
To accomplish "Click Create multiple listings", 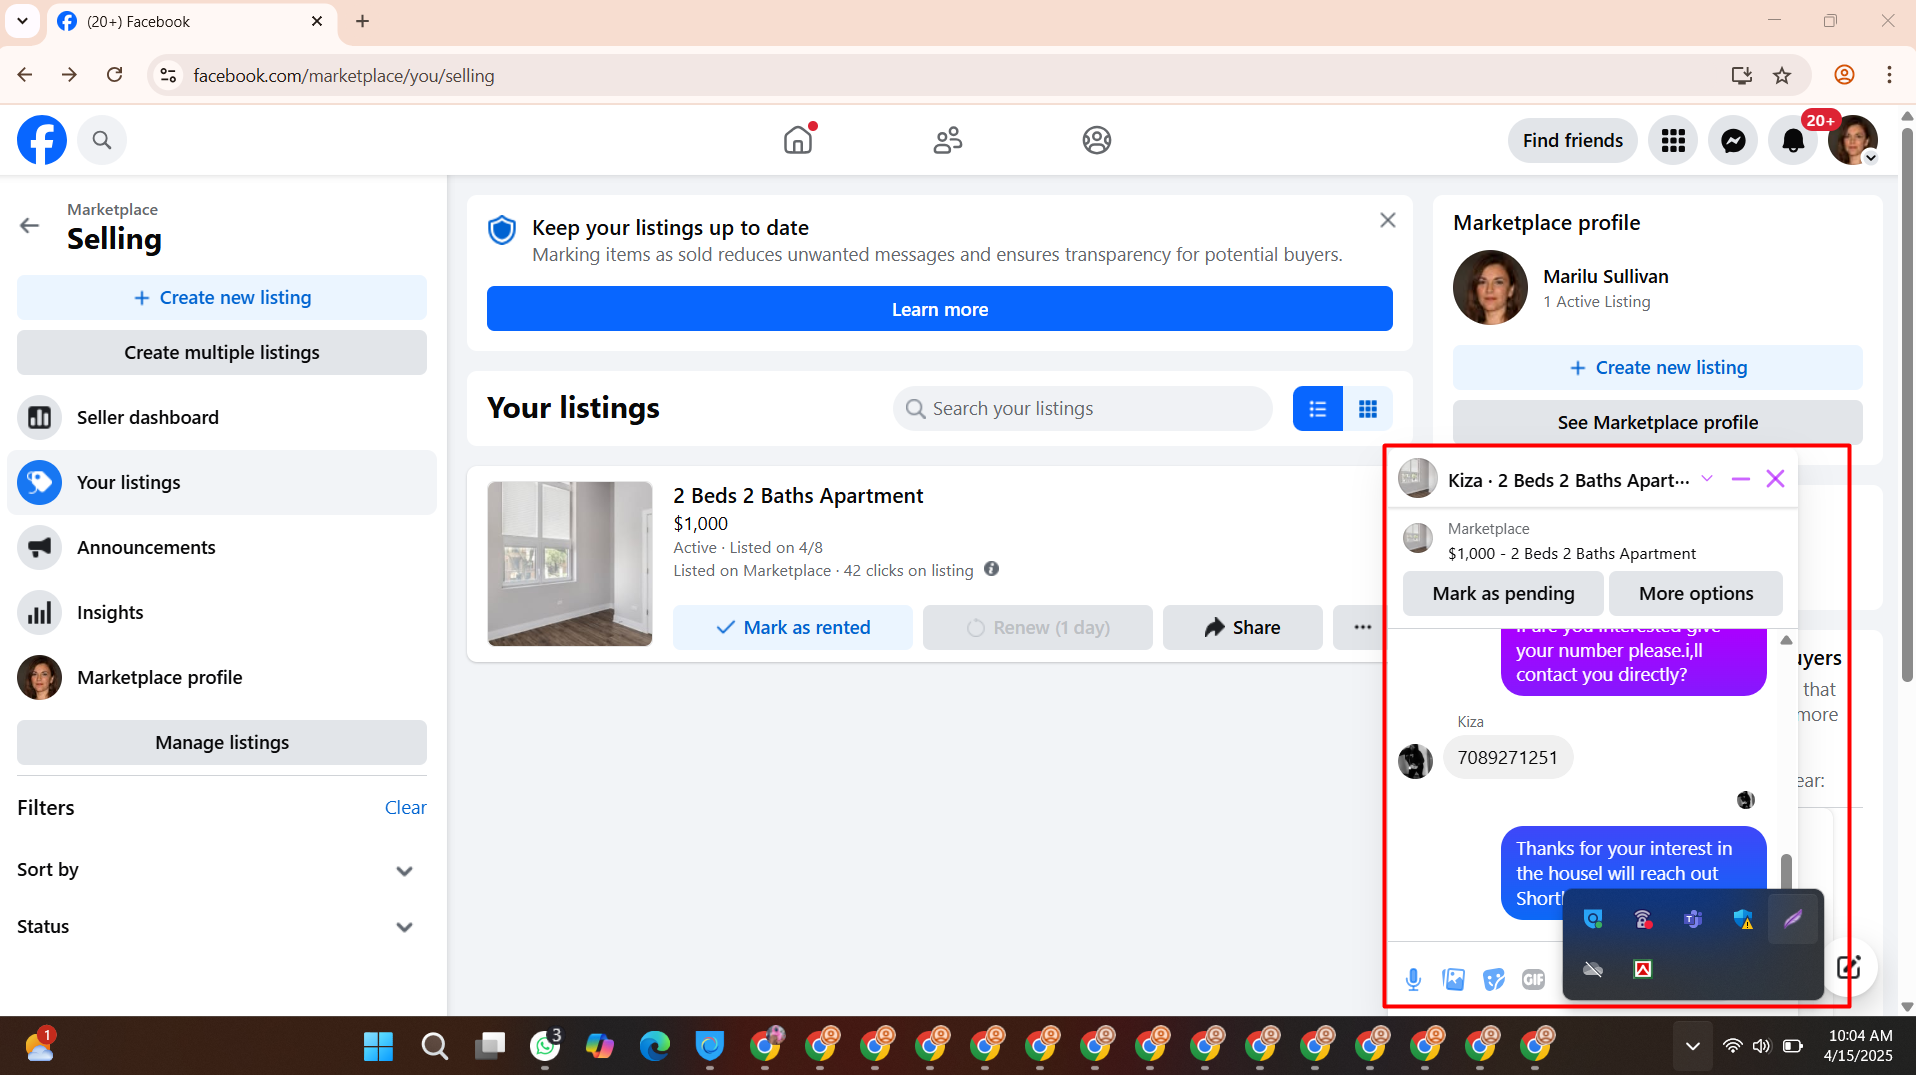I will coord(222,352).
